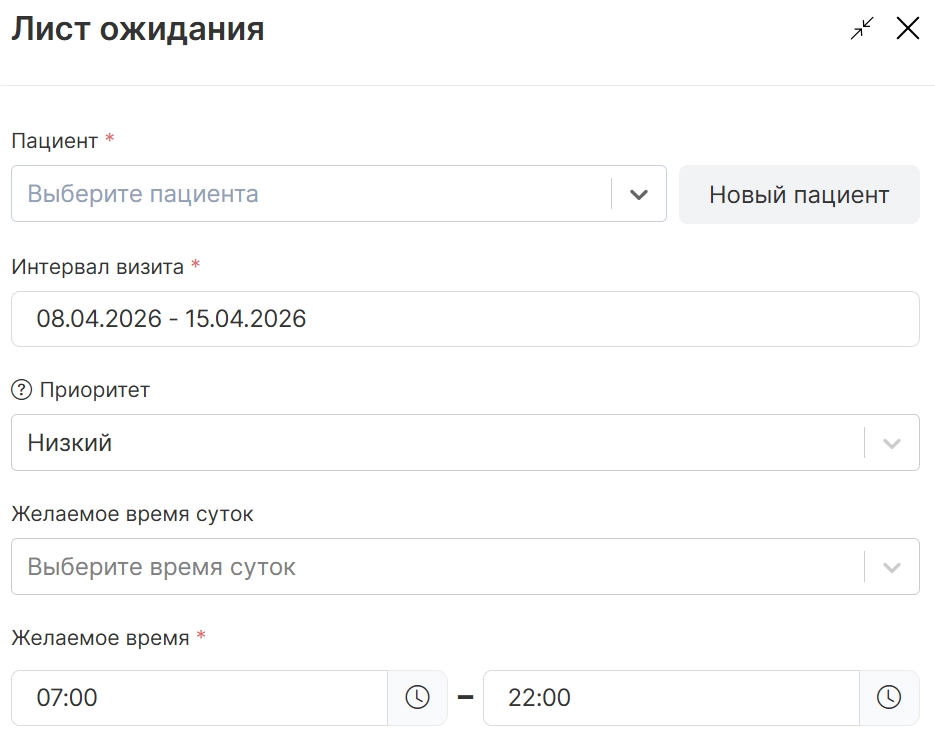Open the visit interval date range field
The height and width of the screenshot is (740, 935).
pyautogui.click(x=465, y=319)
